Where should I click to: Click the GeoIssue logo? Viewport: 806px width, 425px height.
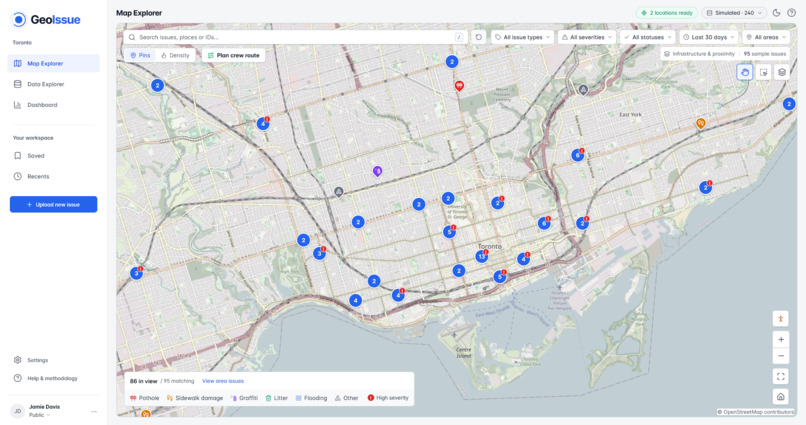click(46, 20)
